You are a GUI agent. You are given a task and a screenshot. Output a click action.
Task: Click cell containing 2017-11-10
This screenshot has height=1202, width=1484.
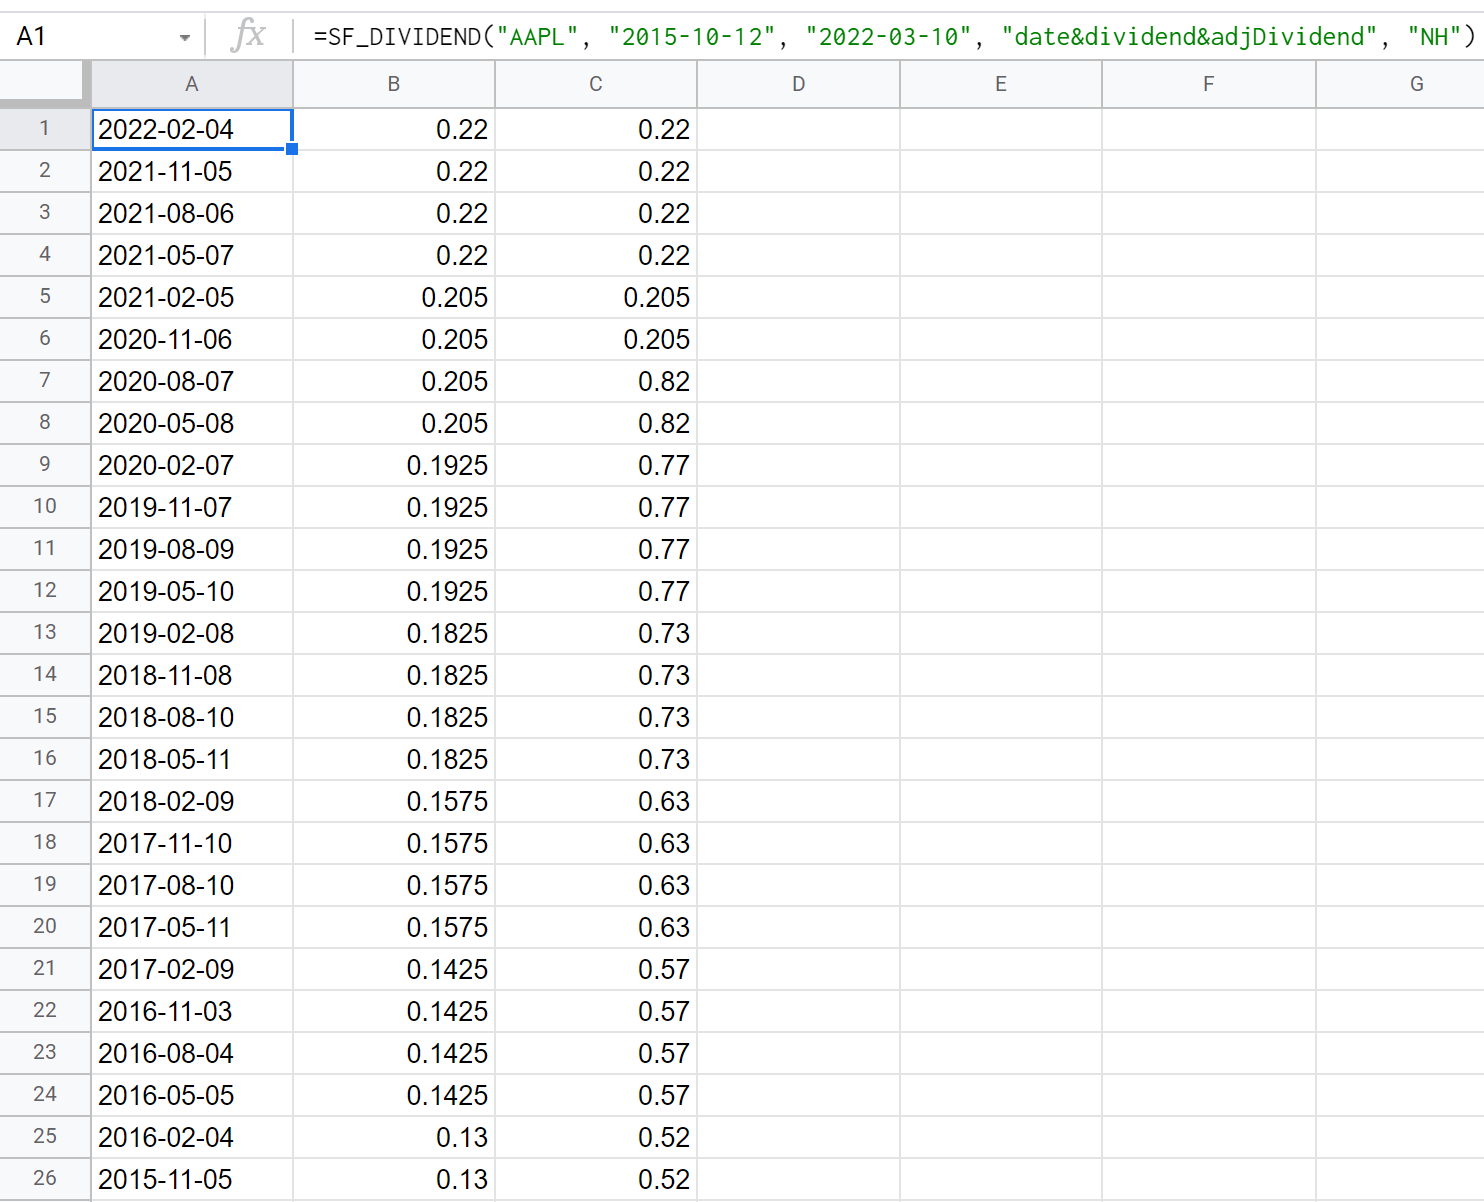coord(192,843)
